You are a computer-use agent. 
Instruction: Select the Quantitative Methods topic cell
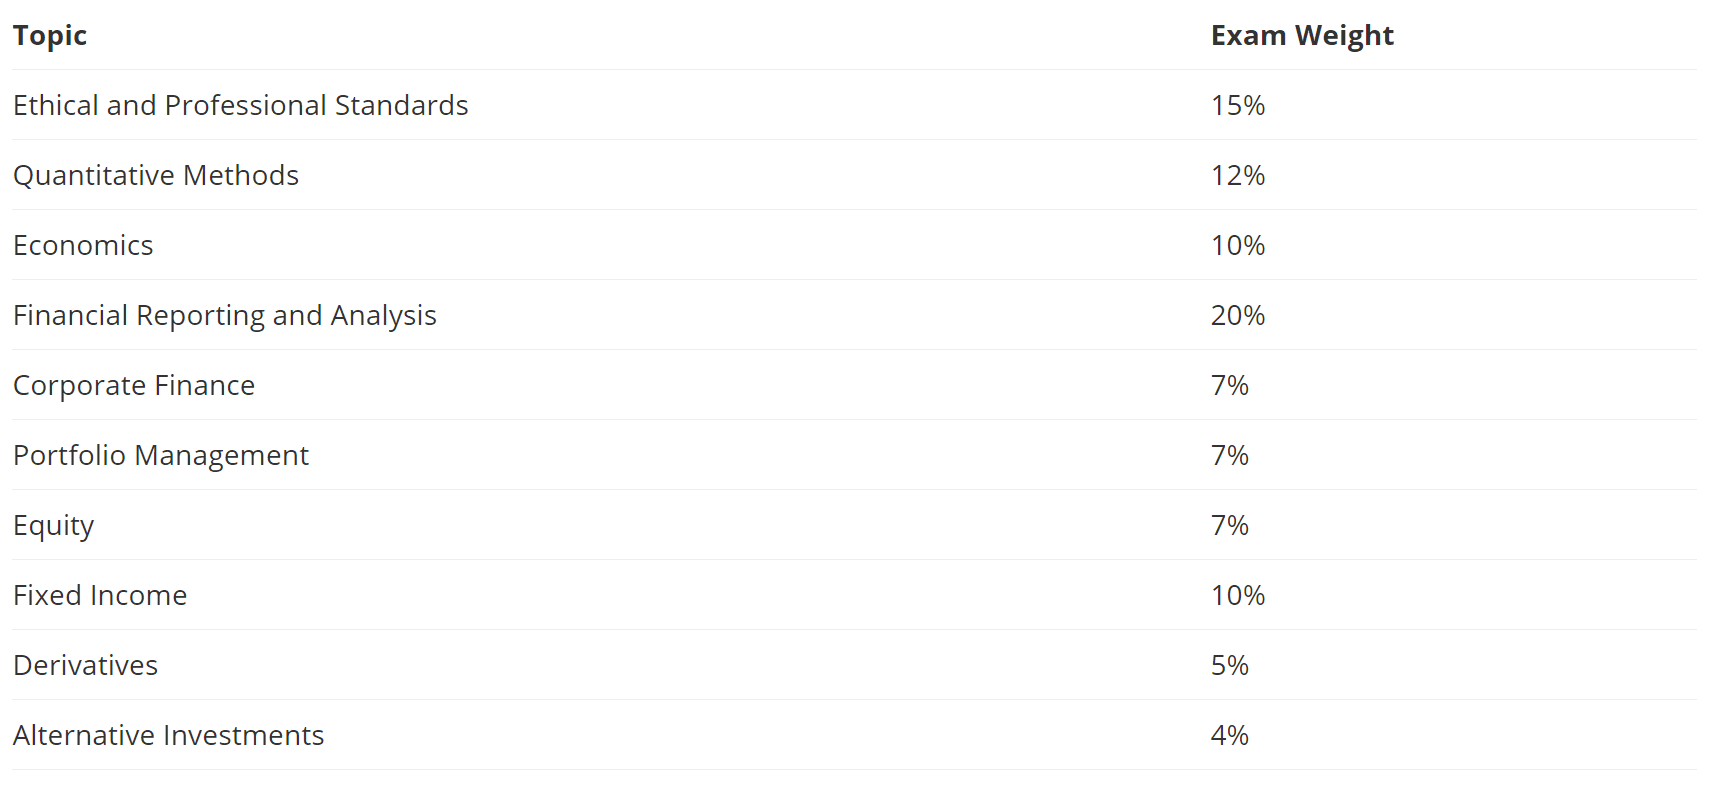point(156,176)
